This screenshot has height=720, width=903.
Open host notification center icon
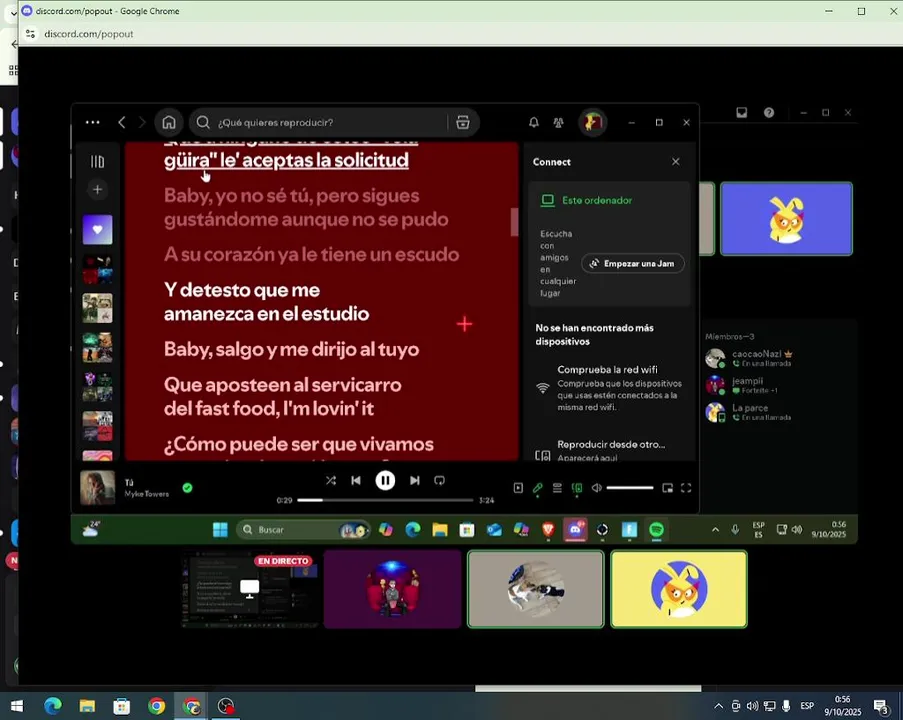(881, 706)
